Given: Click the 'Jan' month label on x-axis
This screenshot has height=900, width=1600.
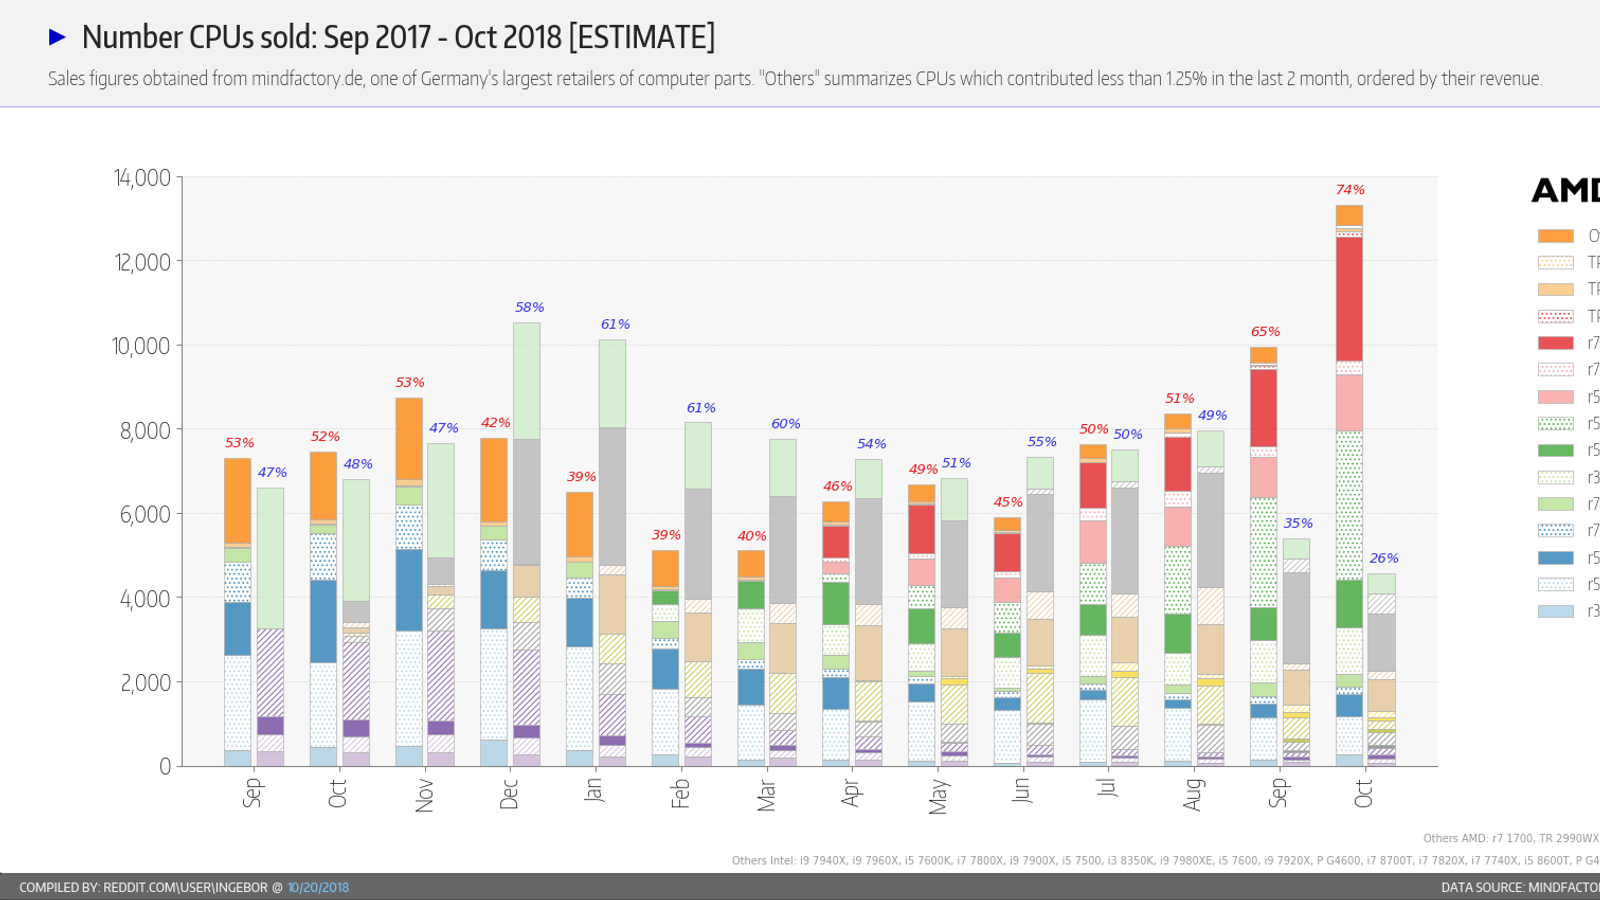Looking at the screenshot, I should tap(594, 790).
